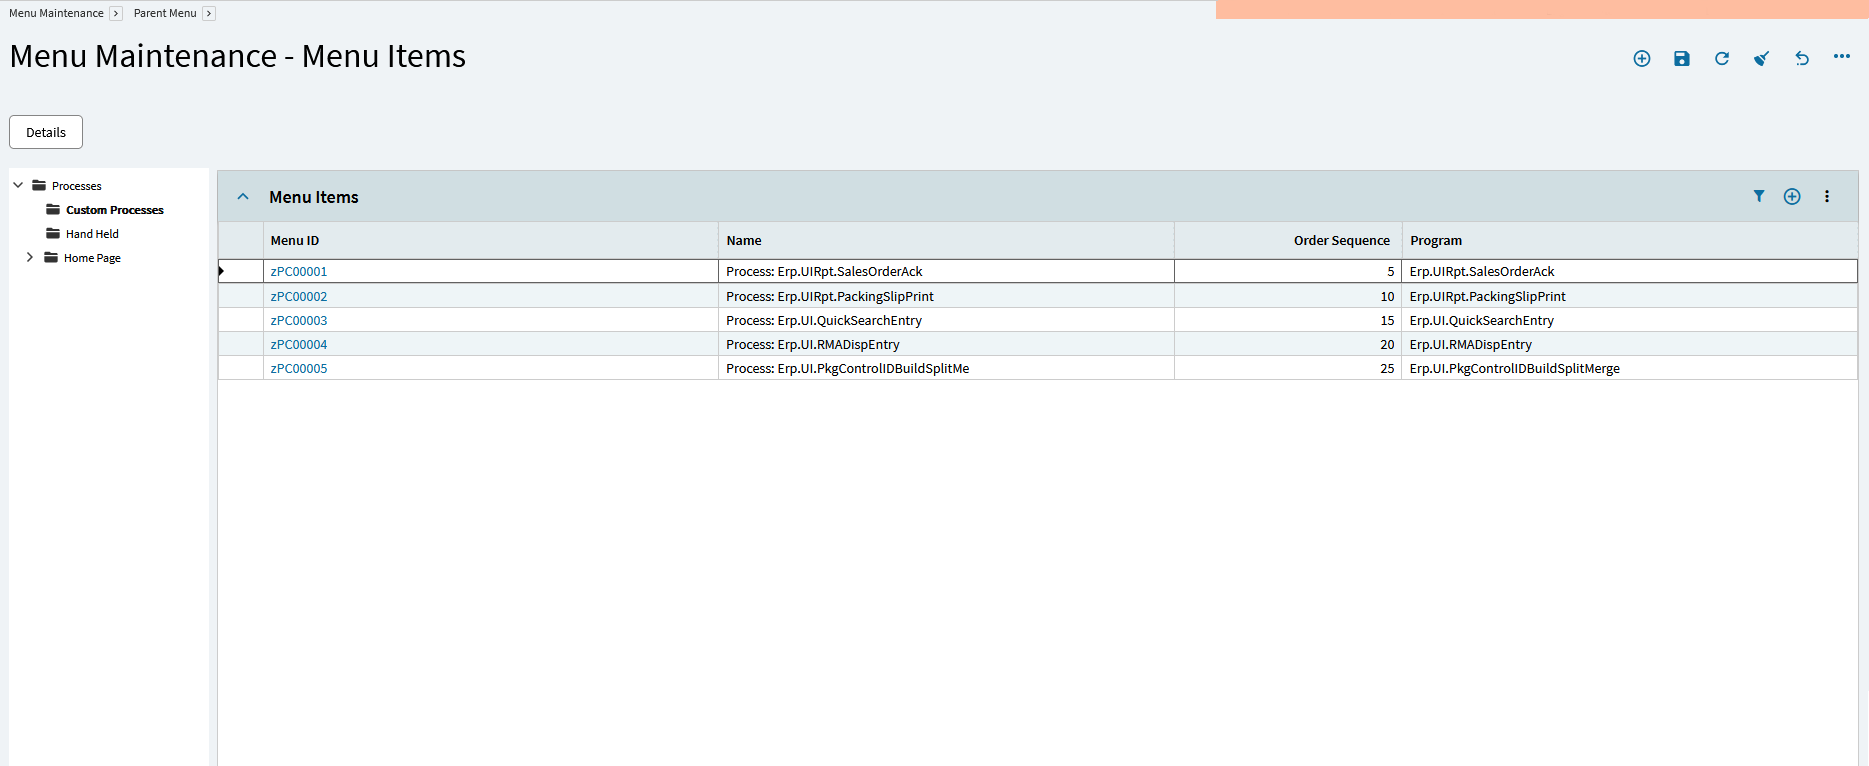Click the Menu Maintenance breadcrumb
This screenshot has width=1869, height=766.
(x=56, y=13)
